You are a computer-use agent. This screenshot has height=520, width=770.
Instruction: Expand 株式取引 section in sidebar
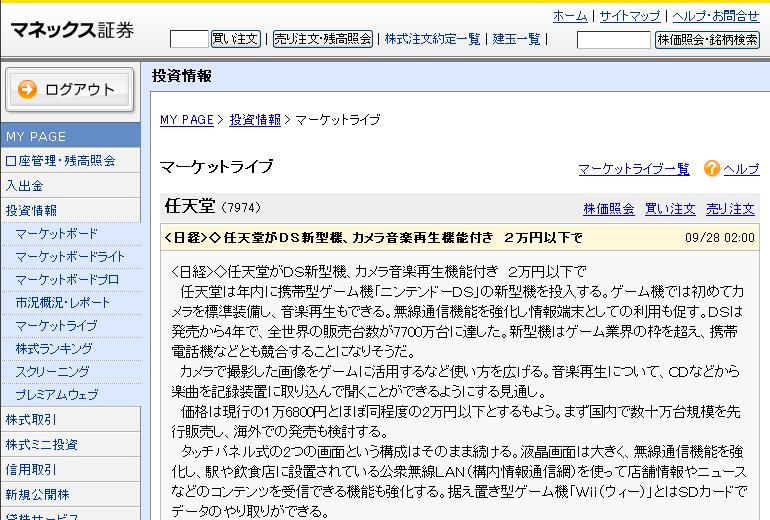[x=31, y=419]
